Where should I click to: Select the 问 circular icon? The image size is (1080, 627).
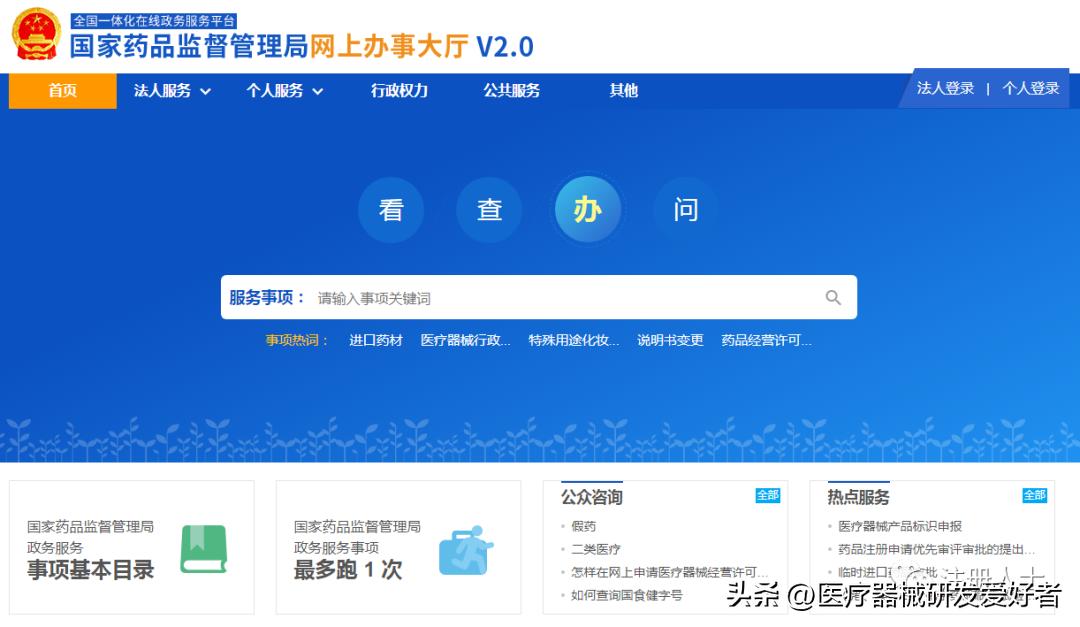[x=684, y=209]
